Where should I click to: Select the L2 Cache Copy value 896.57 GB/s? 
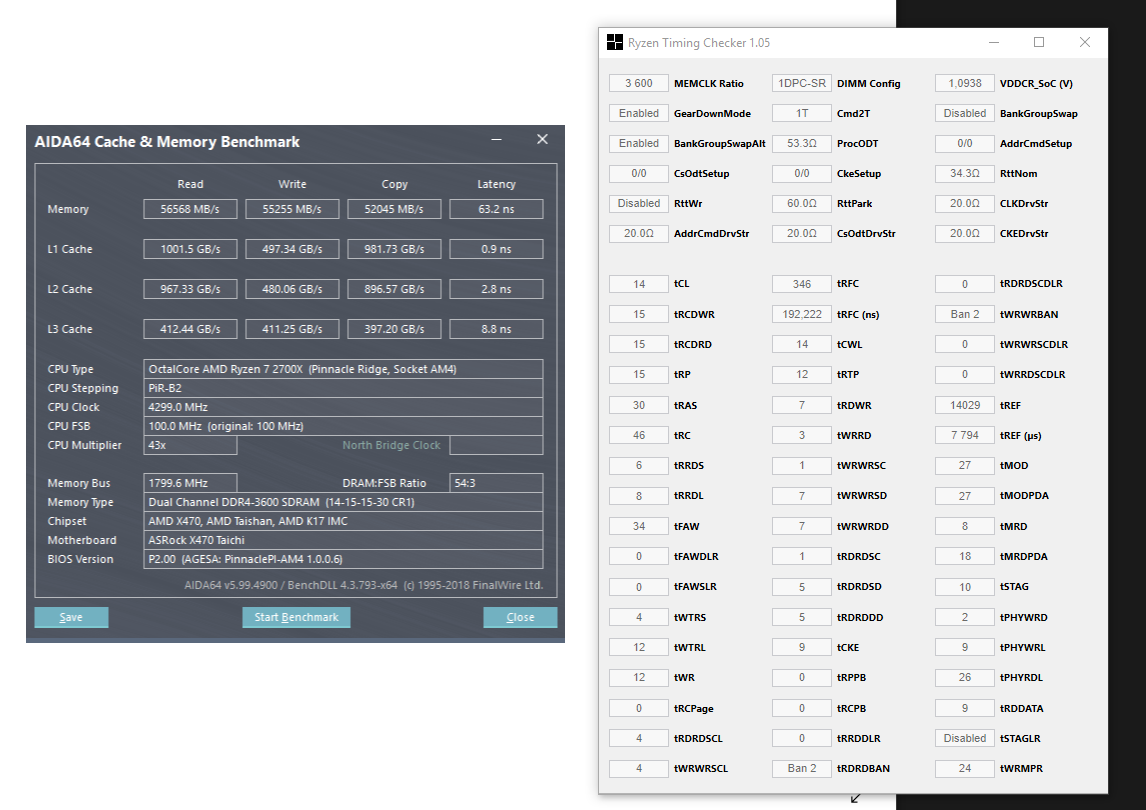pyautogui.click(x=394, y=289)
